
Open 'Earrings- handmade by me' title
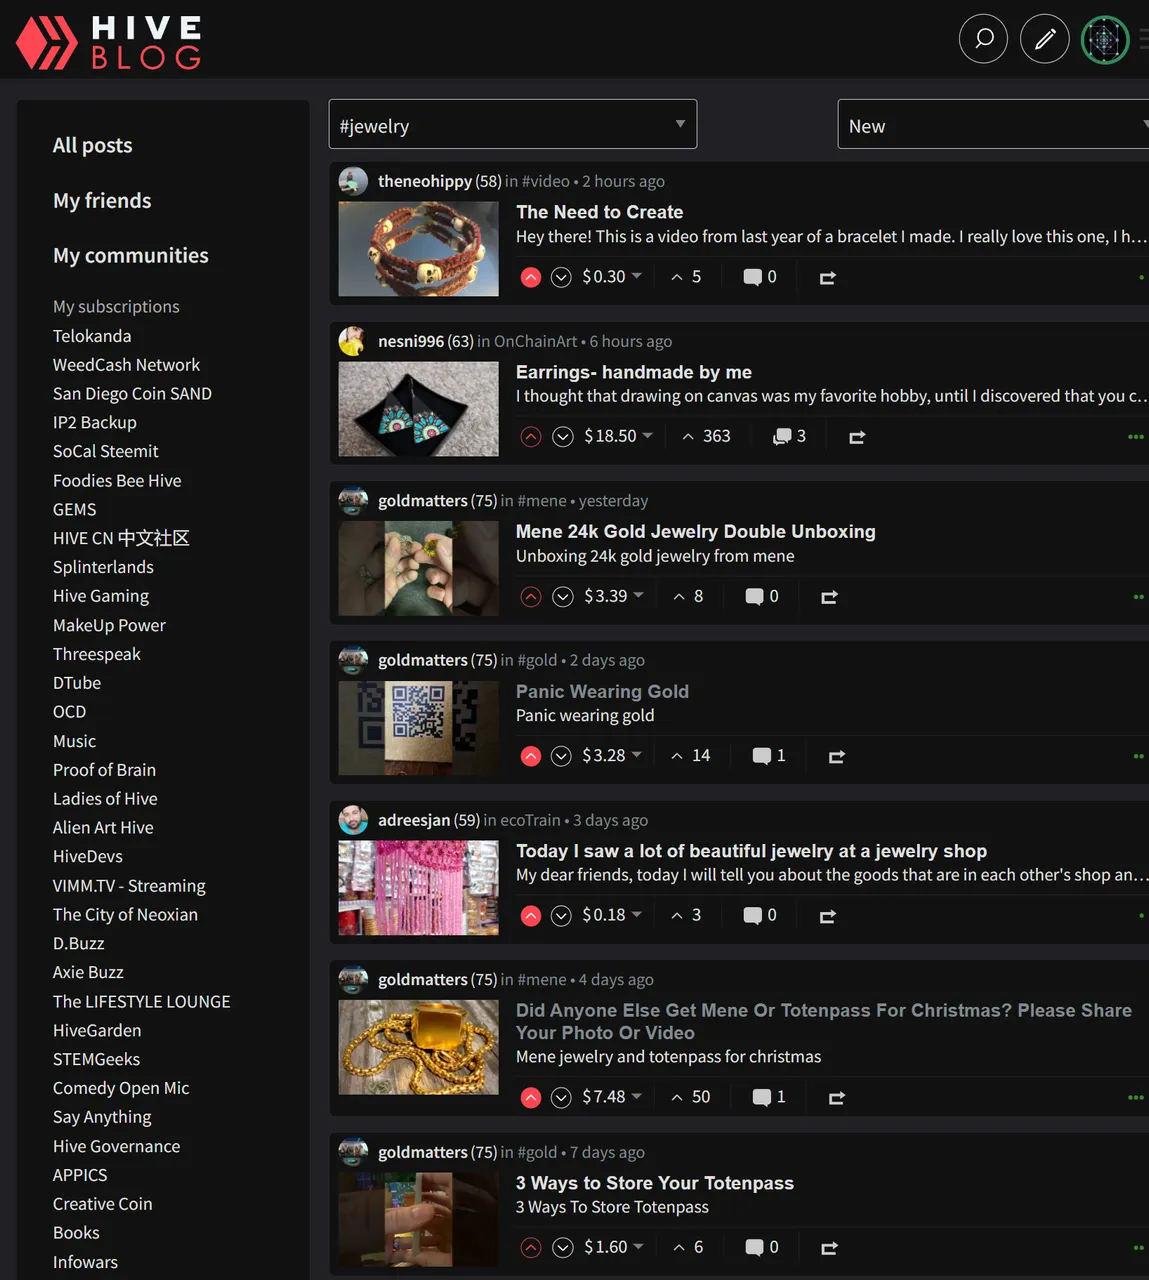pyautogui.click(x=634, y=372)
